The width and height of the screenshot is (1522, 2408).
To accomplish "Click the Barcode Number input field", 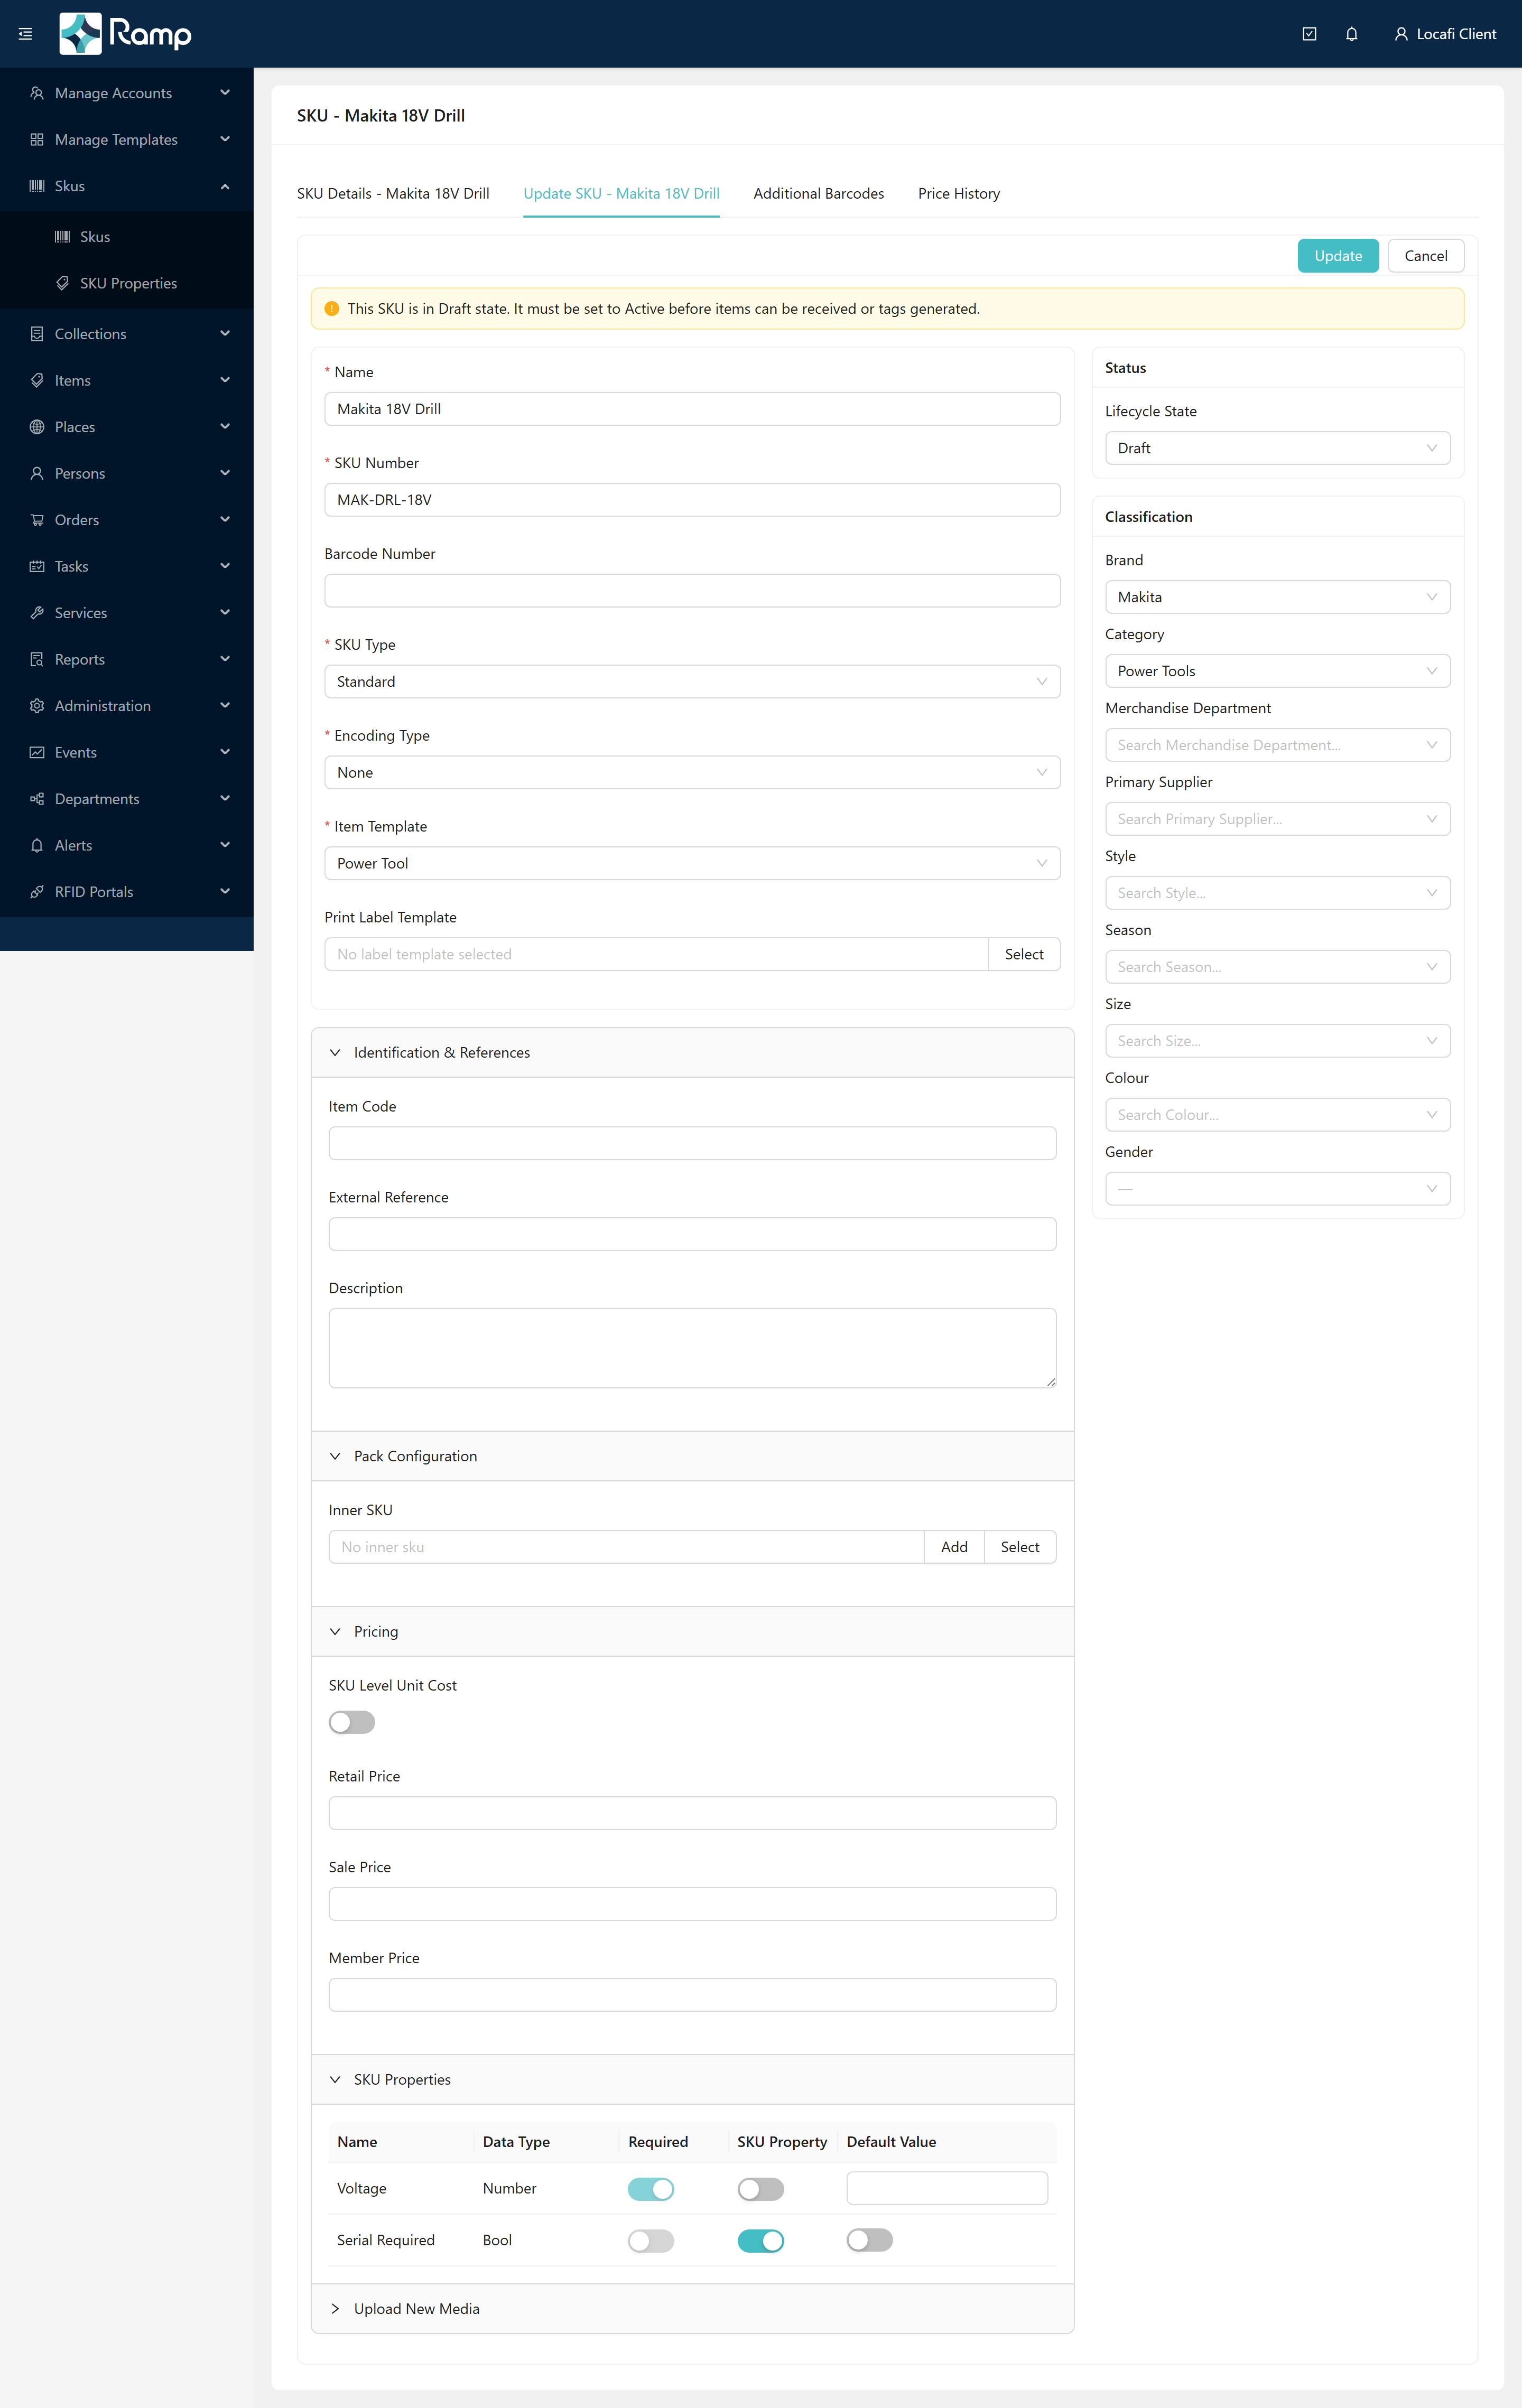I will (692, 591).
